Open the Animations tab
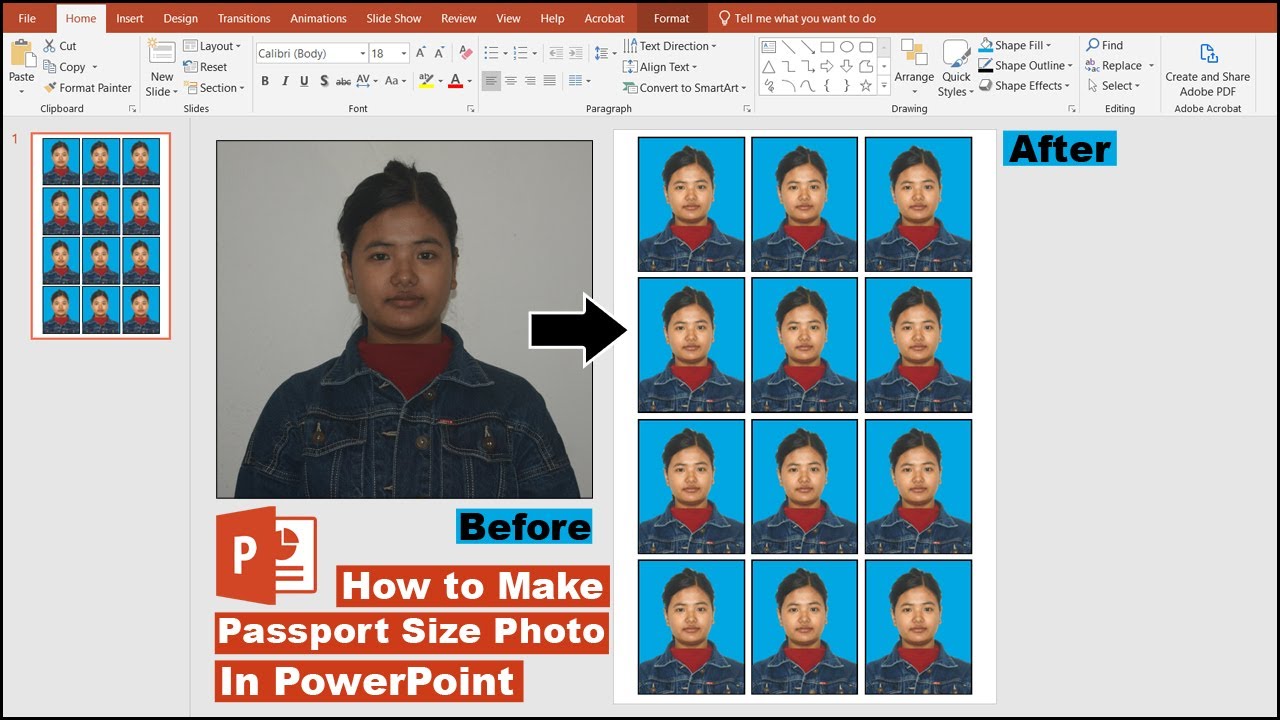This screenshot has height=720, width=1280. (x=318, y=18)
